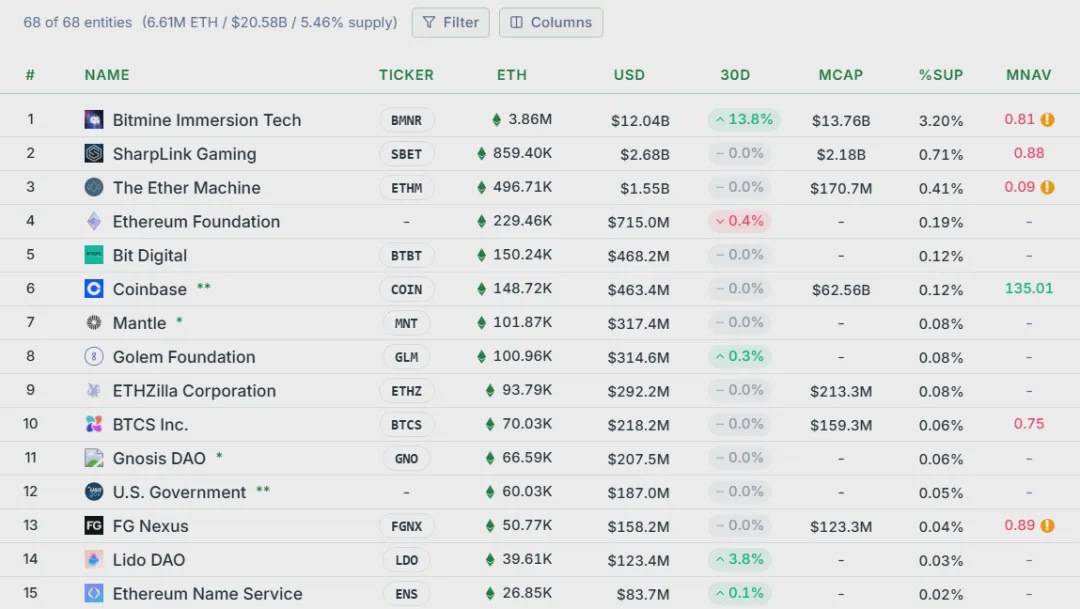Click warning icon beside Bitmine MNAV 0.81
The image size is (1080, 609).
point(1047,119)
